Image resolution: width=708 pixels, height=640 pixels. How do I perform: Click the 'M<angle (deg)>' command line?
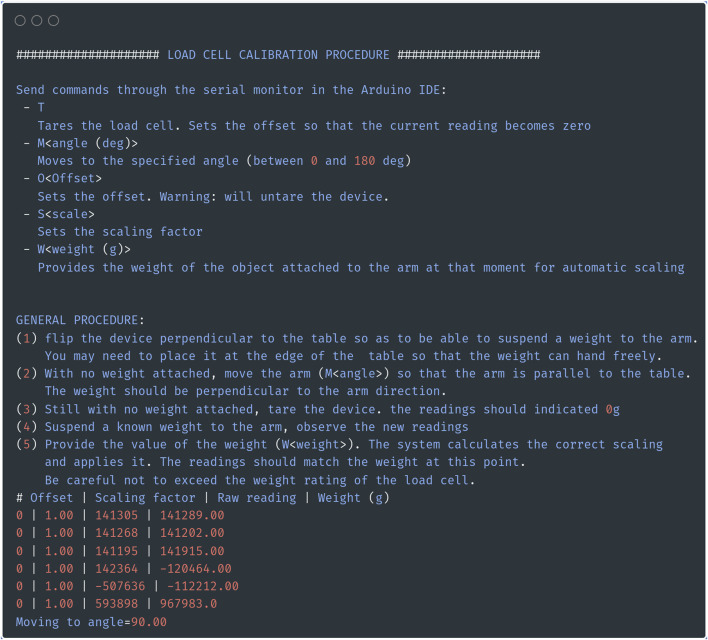point(88,143)
